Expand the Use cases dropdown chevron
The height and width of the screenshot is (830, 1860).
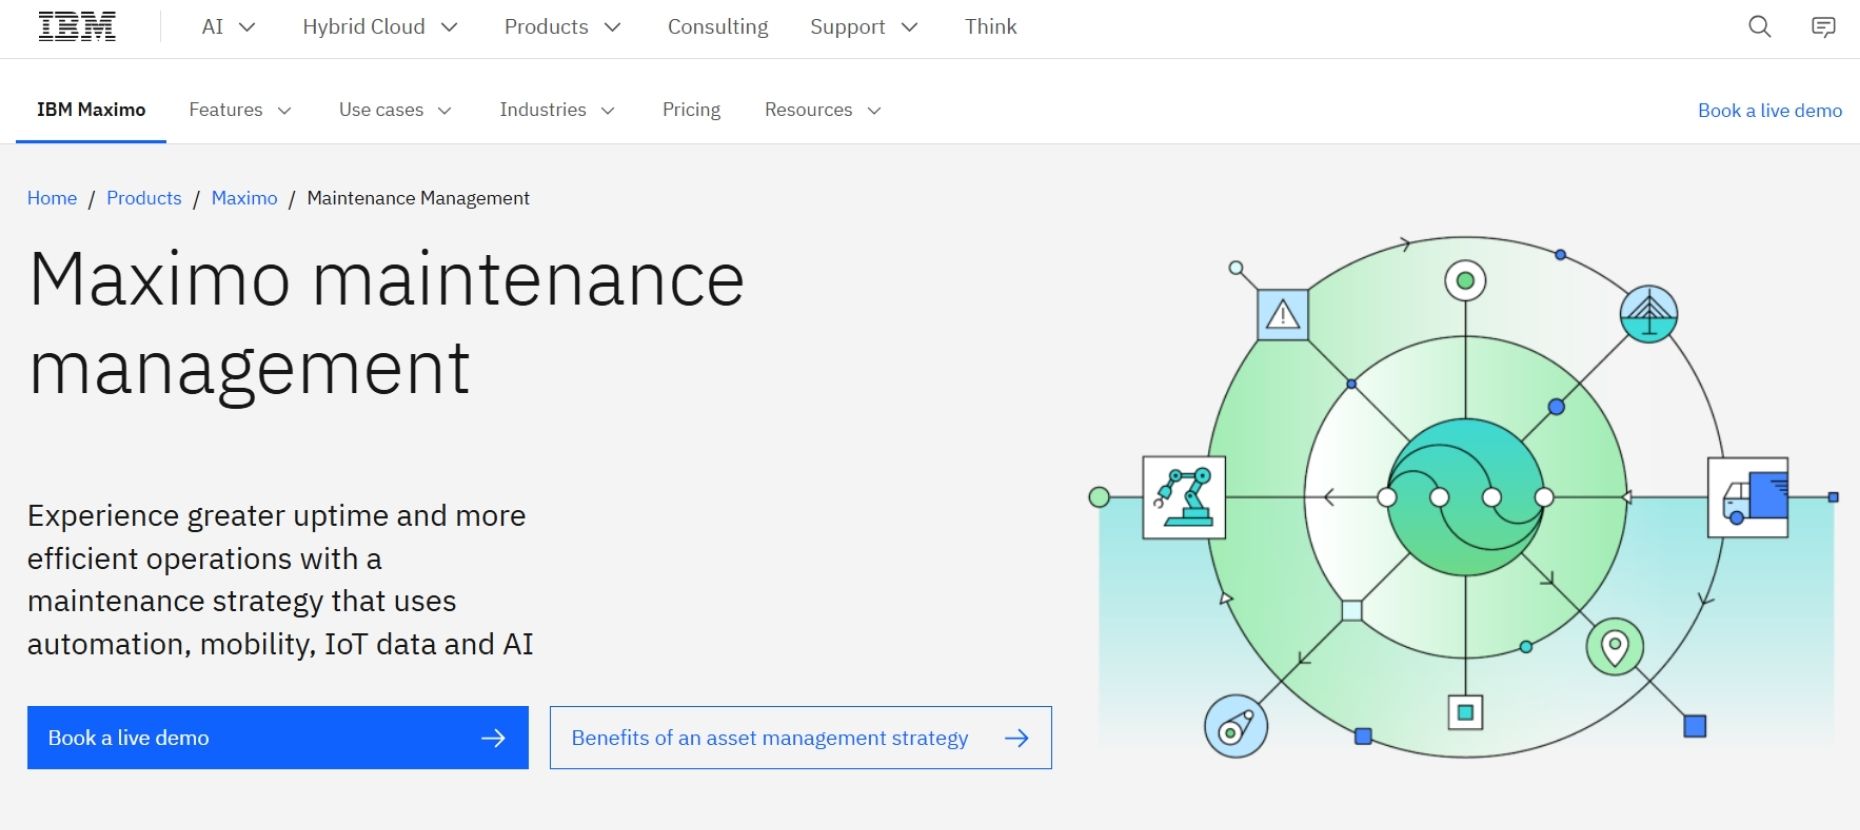(445, 111)
